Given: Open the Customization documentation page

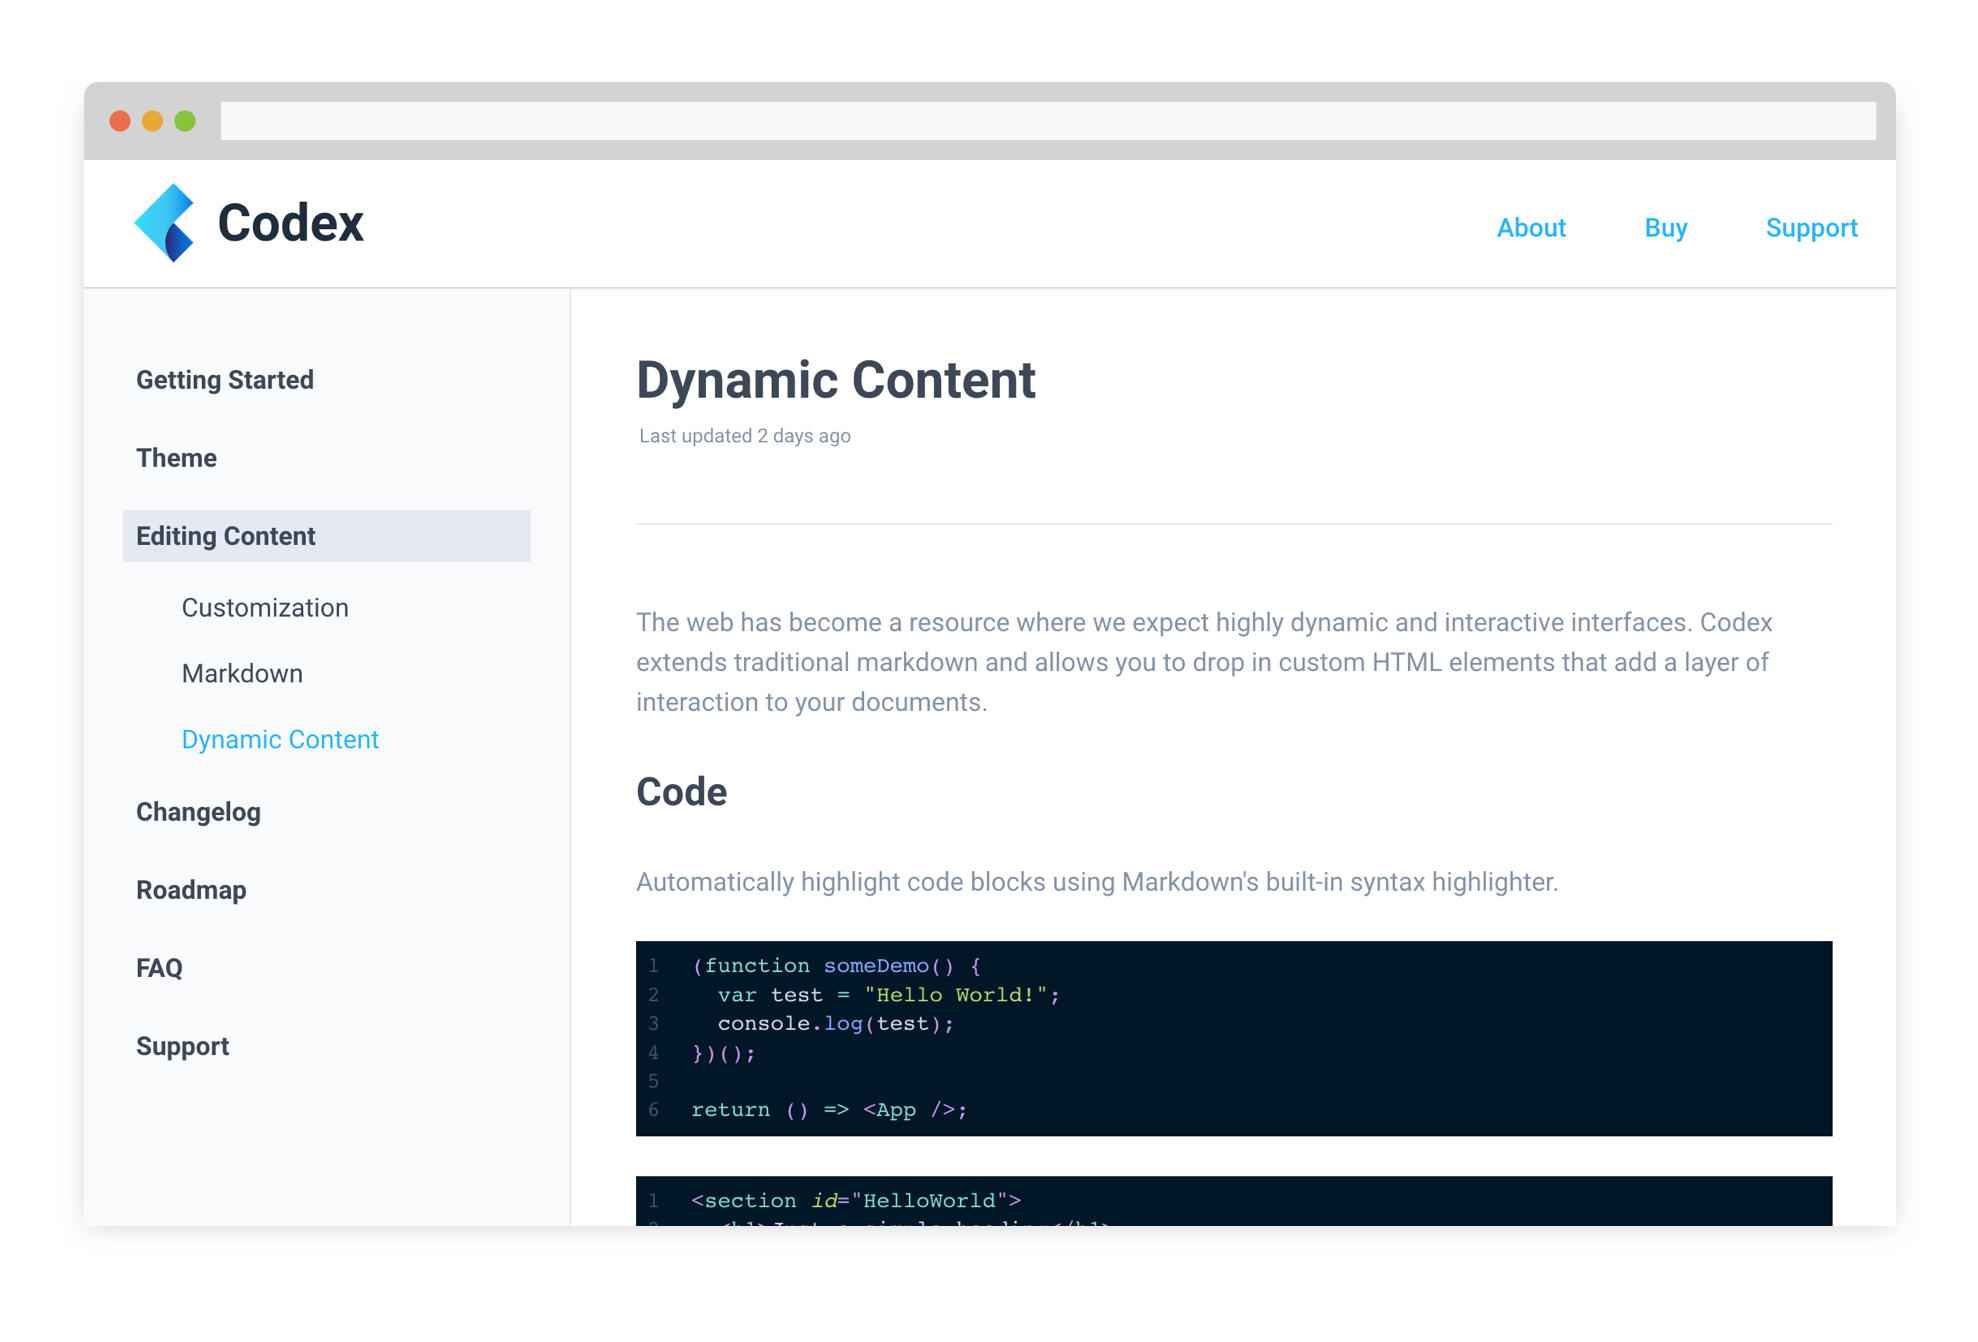Looking at the screenshot, I should coord(264,607).
